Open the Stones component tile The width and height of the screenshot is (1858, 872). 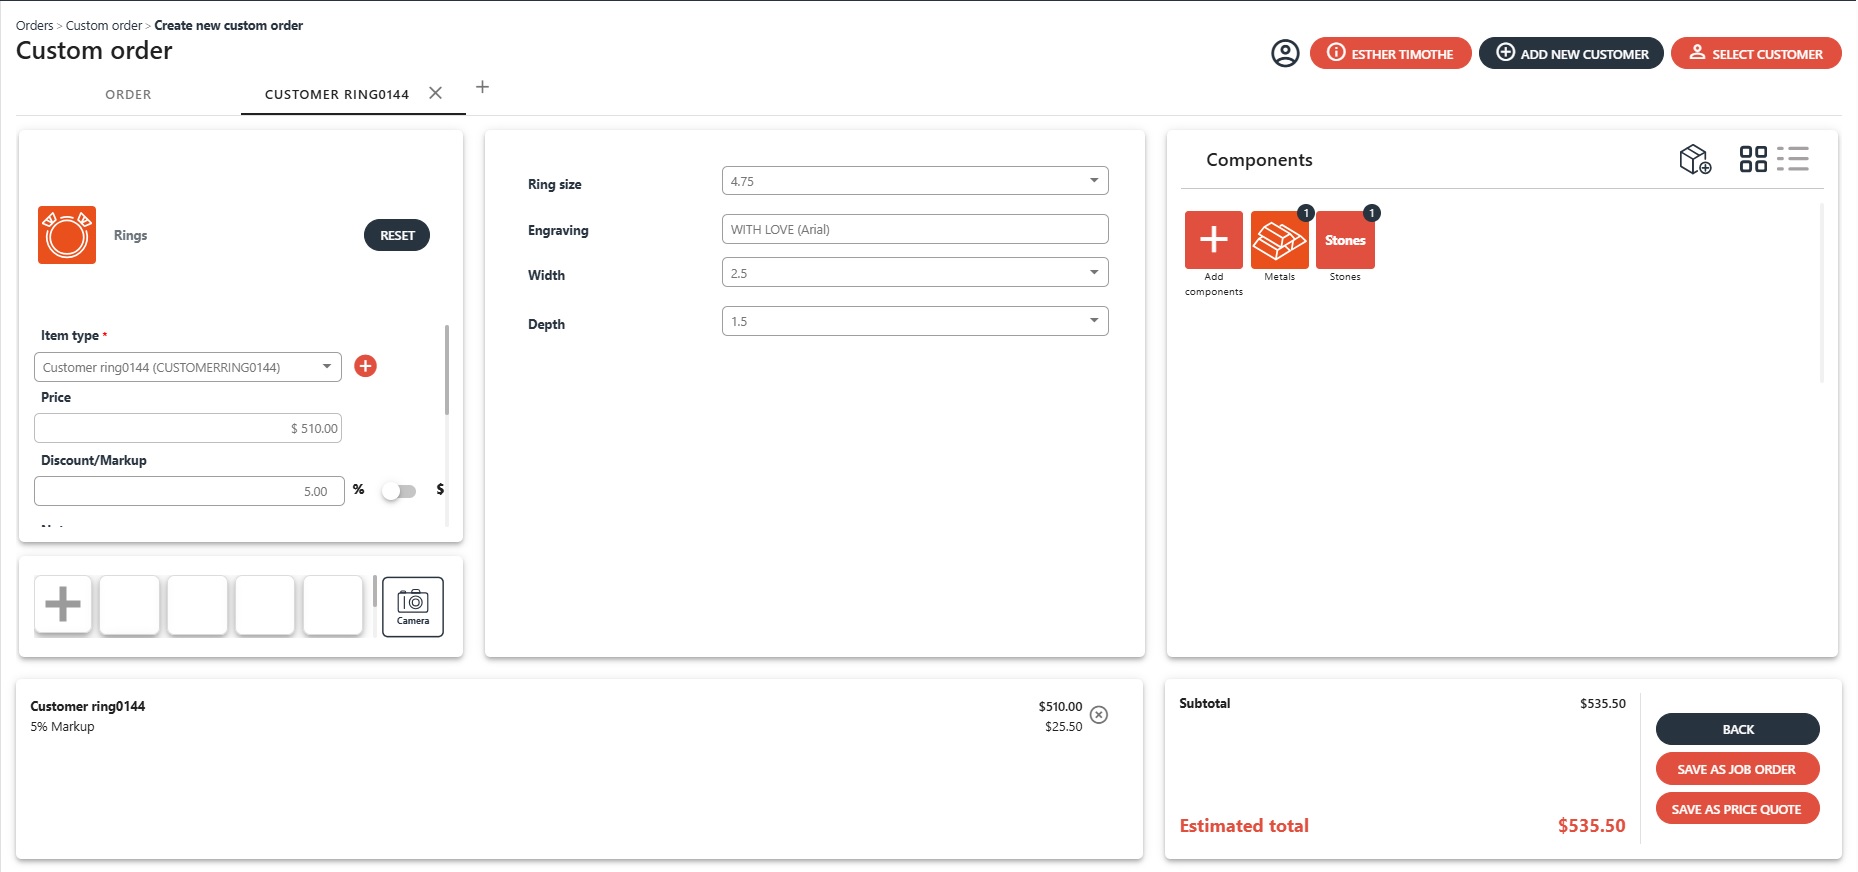tap(1345, 240)
